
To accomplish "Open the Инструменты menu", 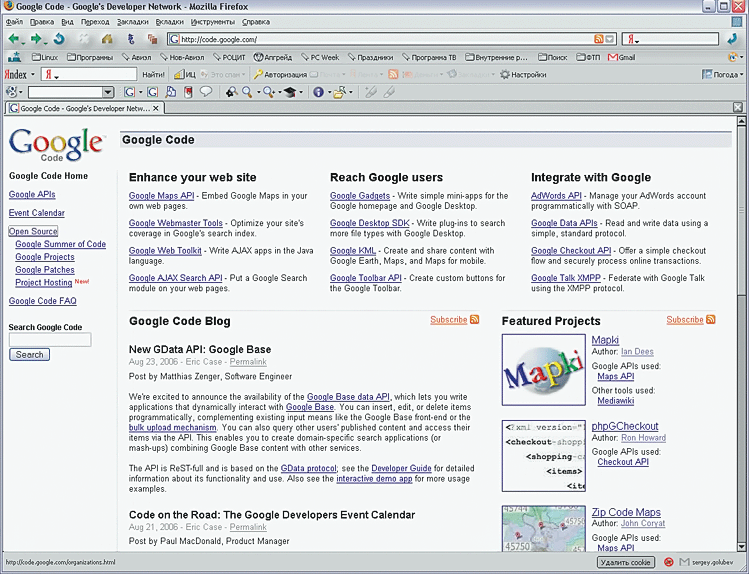I will (x=213, y=22).
